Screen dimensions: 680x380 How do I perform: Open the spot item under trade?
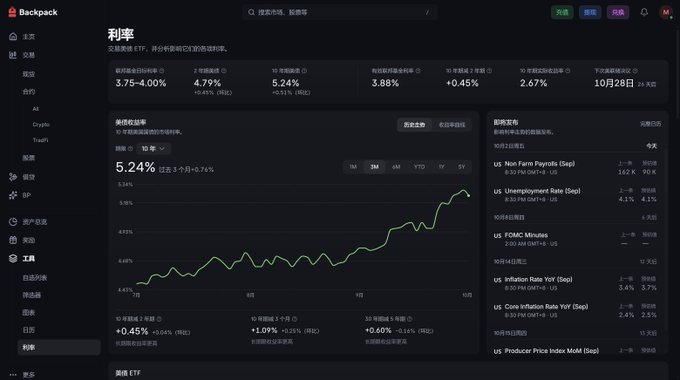click(29, 74)
